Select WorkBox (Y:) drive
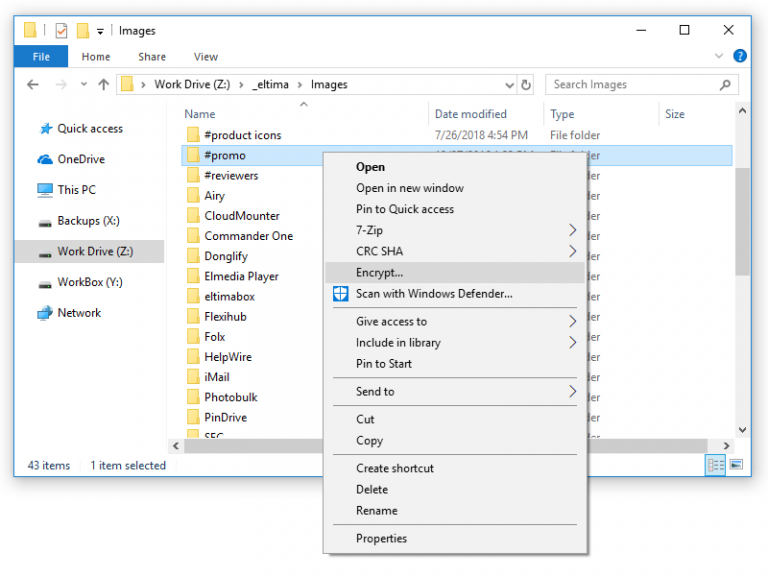Image resolution: width=768 pixels, height=576 pixels. [x=90, y=282]
